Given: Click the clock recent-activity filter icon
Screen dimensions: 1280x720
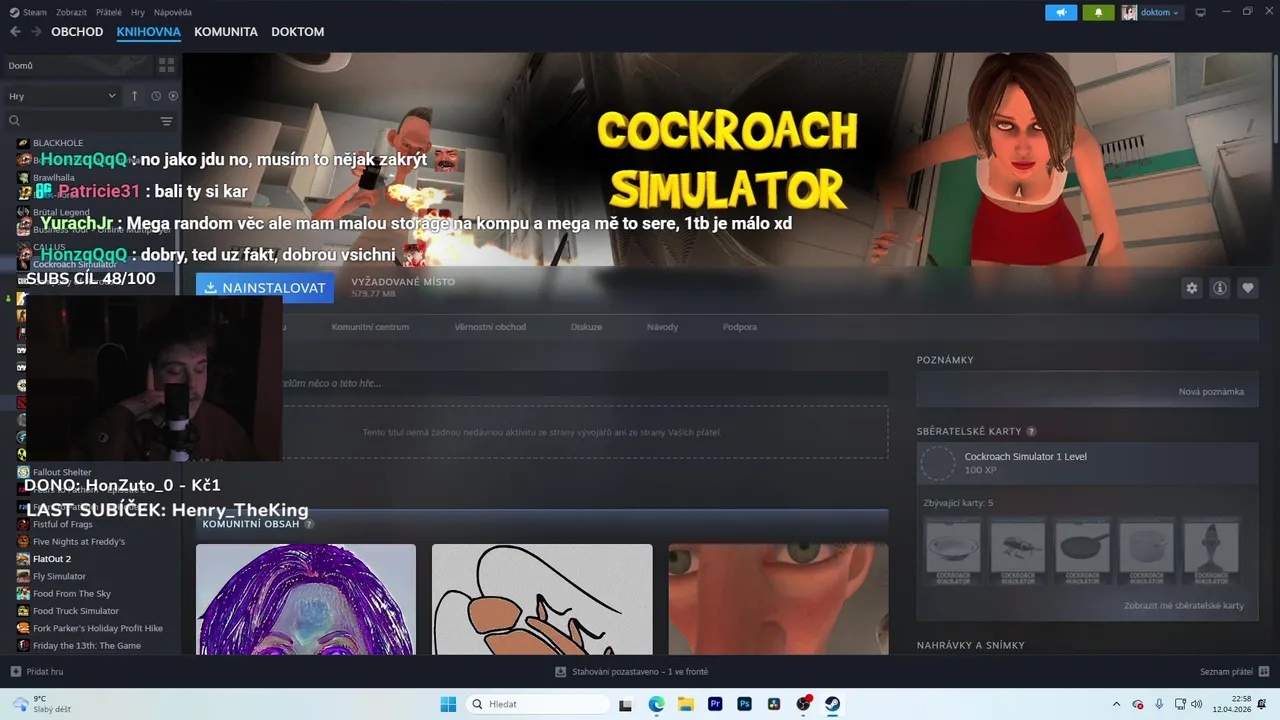Looking at the screenshot, I should [156, 96].
